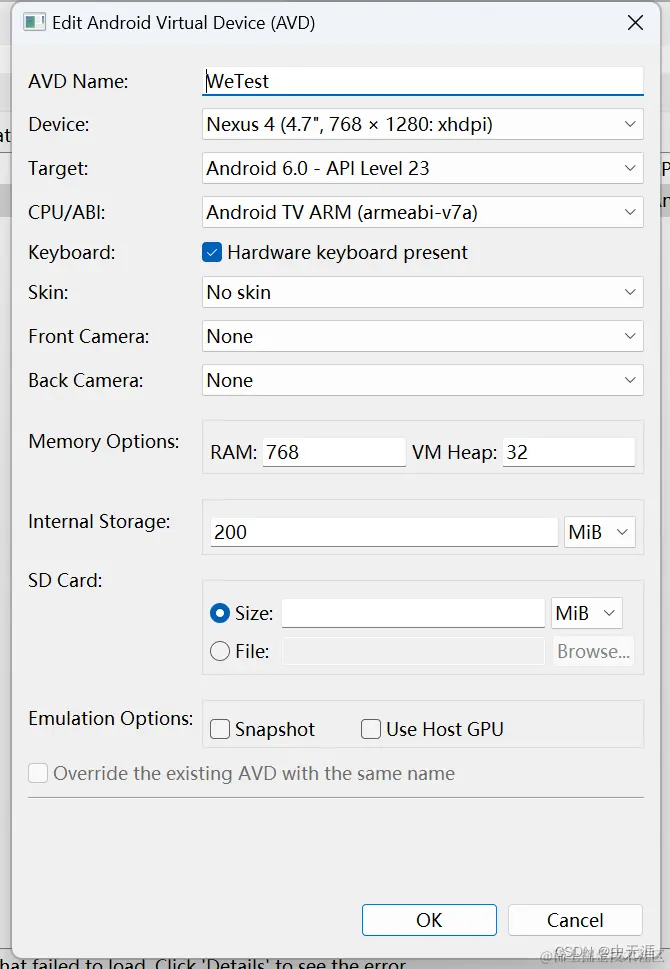Expand the Skin selection dropdown

[422, 292]
